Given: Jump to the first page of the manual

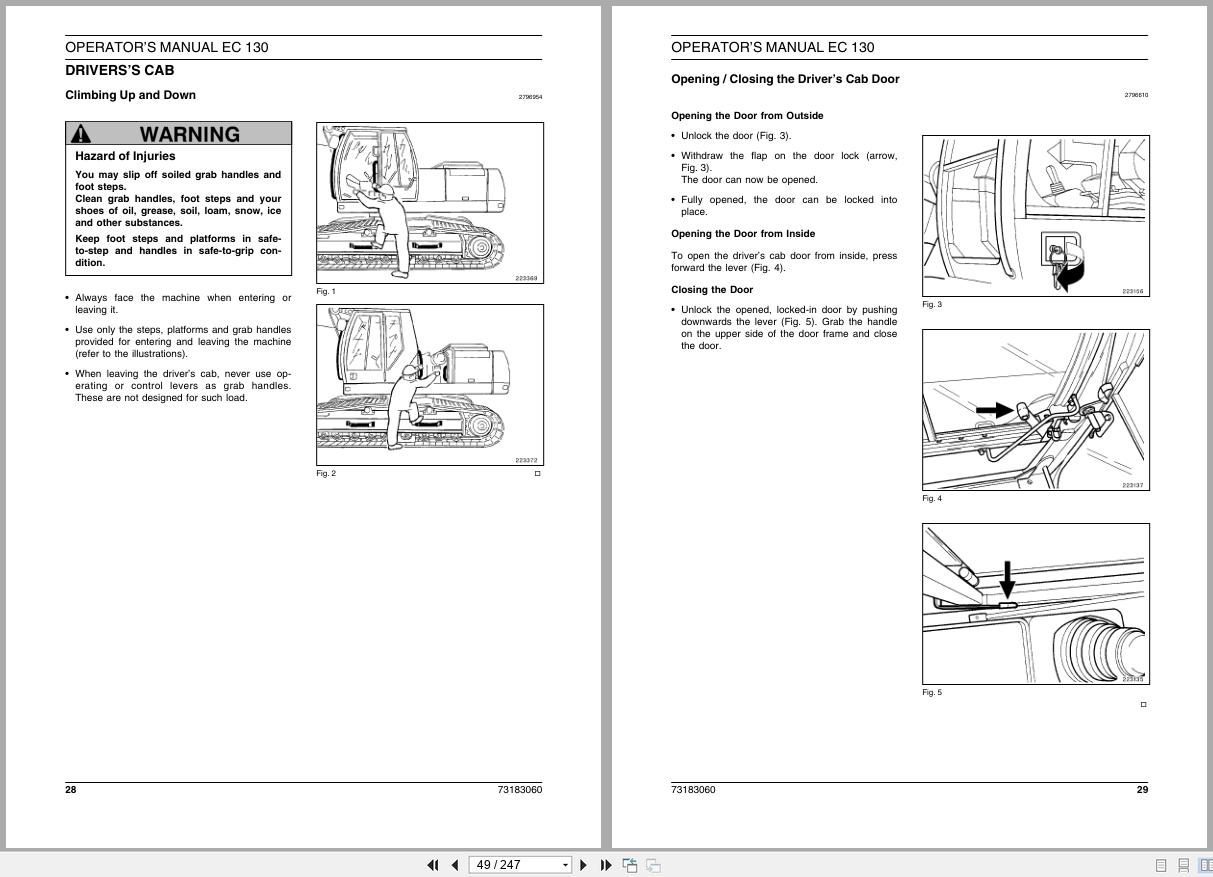Looking at the screenshot, I should [433, 864].
